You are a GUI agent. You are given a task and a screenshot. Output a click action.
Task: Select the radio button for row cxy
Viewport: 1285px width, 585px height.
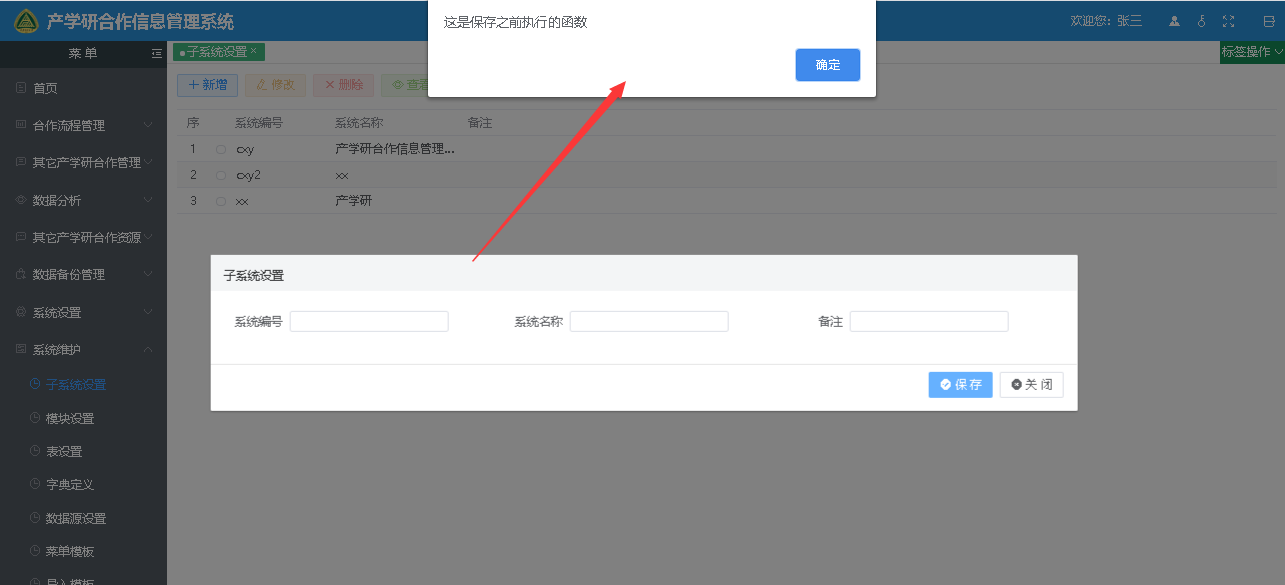pos(221,149)
